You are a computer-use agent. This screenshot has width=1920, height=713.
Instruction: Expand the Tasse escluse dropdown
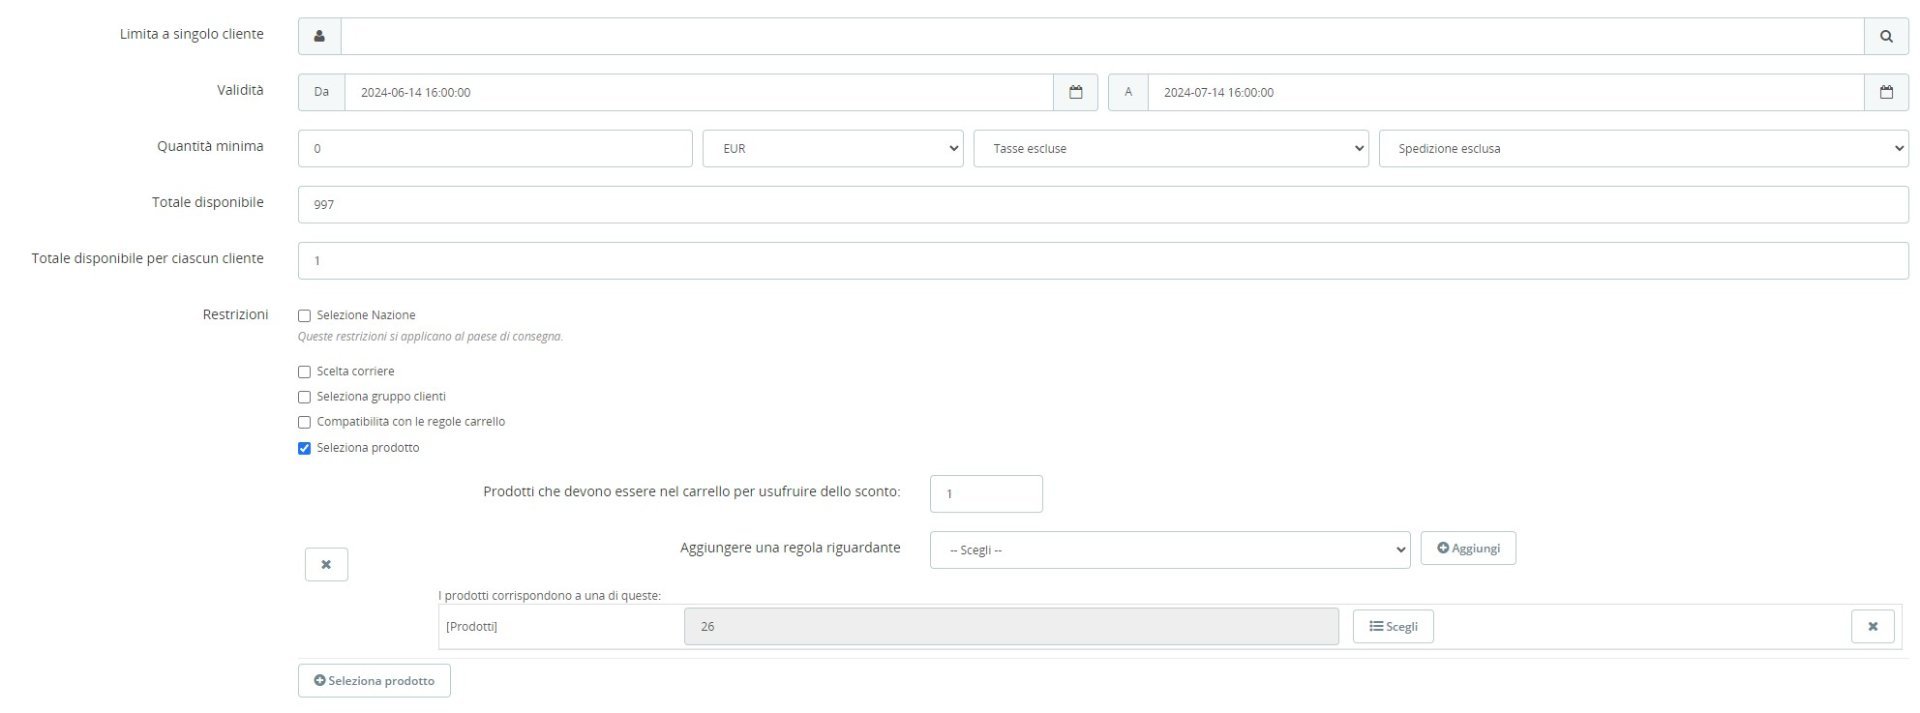click(1170, 148)
